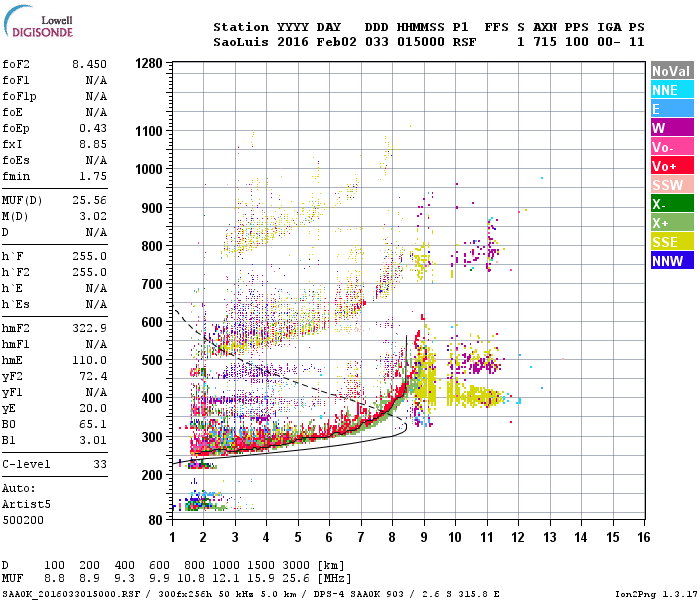Screen dimensions: 700x600
Task: Select the NNE cyan legend swatch
Action: [x=672, y=90]
